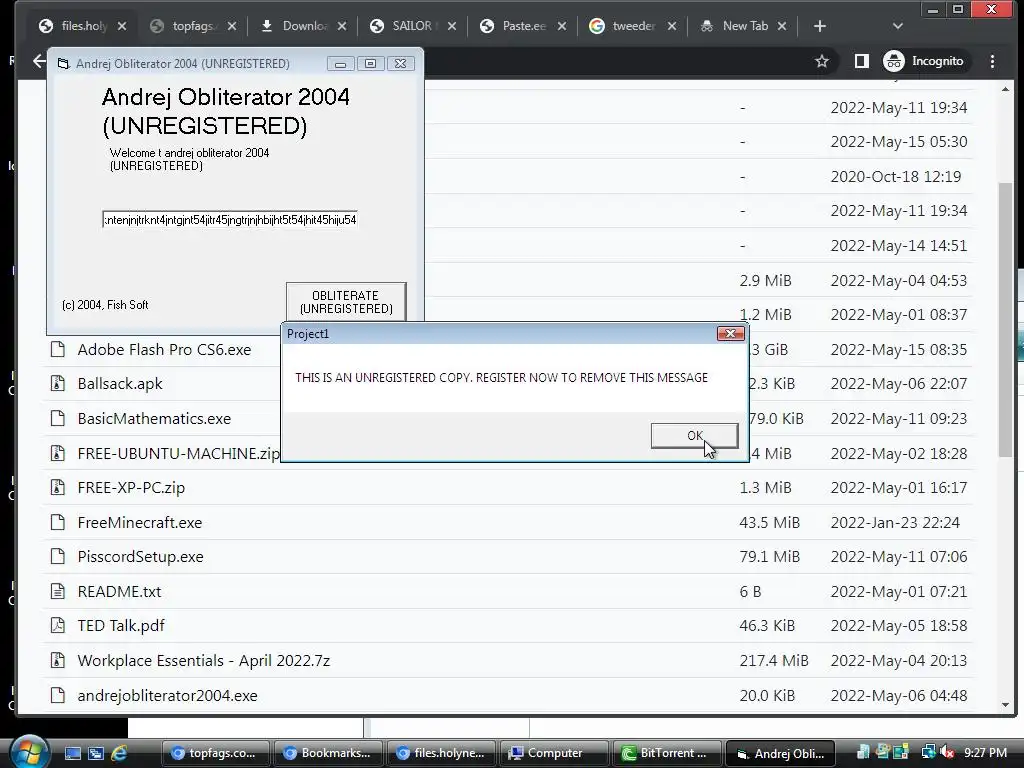Click the page scrollbar up arrow
The height and width of the screenshot is (768, 1024).
(x=1005, y=89)
